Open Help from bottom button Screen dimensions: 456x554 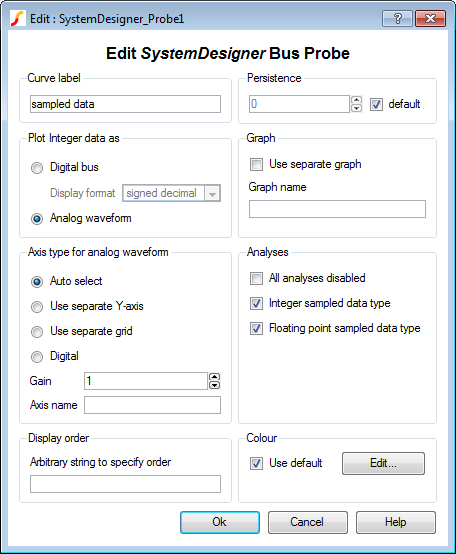click(x=396, y=522)
